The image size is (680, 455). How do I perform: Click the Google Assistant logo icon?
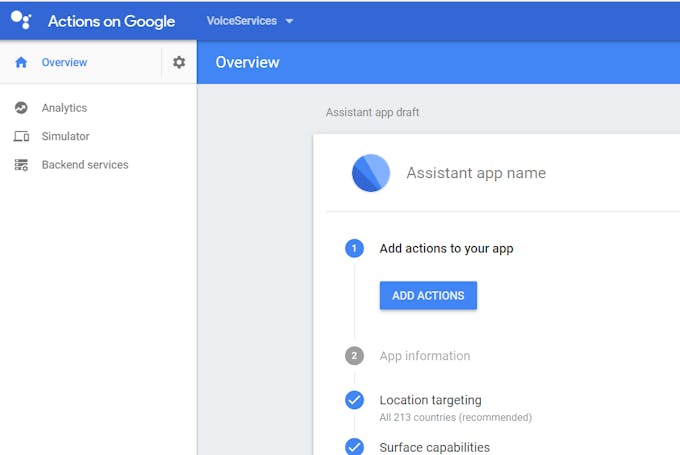(21, 20)
